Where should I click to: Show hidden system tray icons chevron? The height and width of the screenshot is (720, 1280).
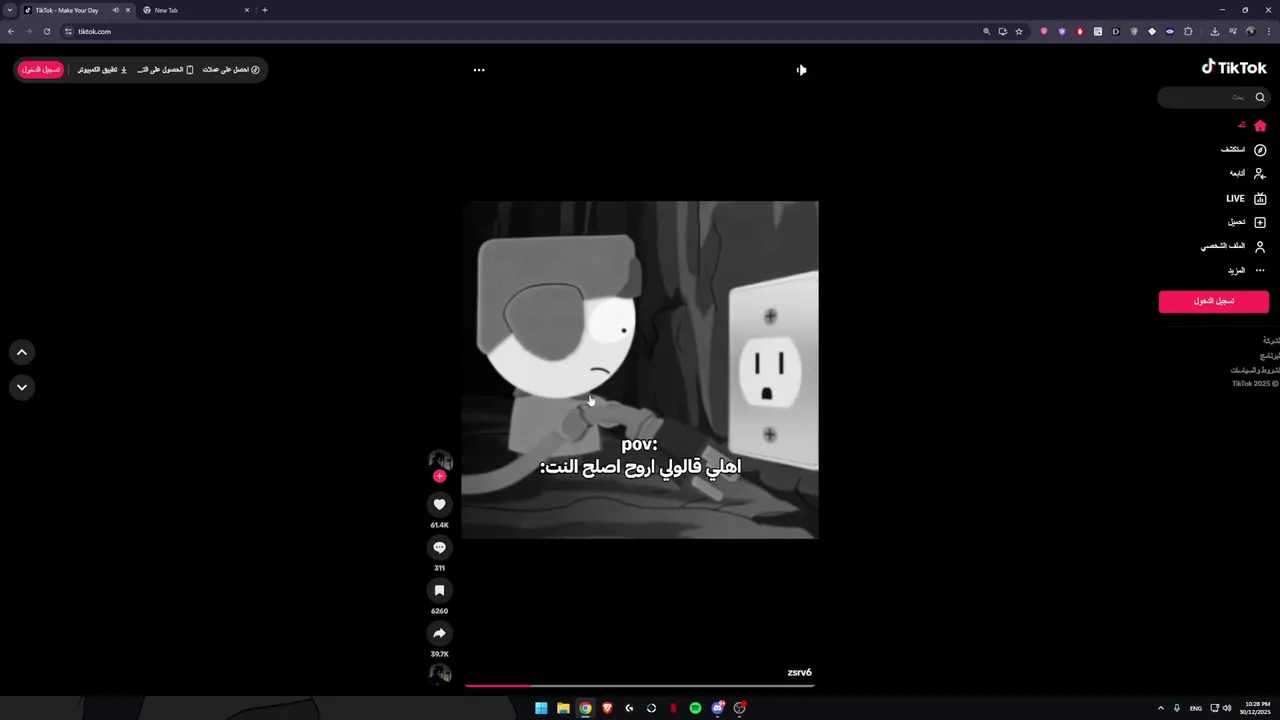[x=1161, y=708]
